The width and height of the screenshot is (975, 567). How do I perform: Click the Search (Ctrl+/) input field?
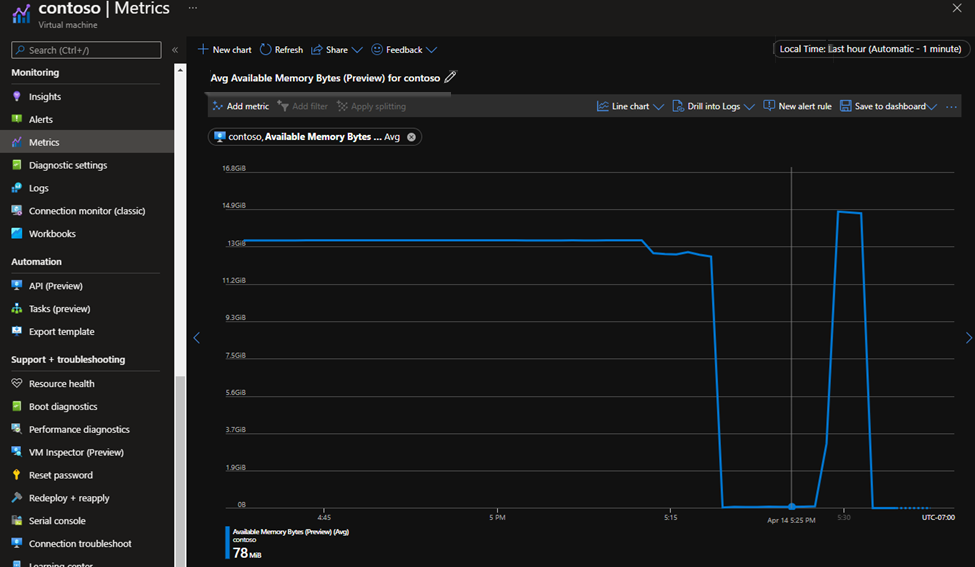(x=86, y=50)
